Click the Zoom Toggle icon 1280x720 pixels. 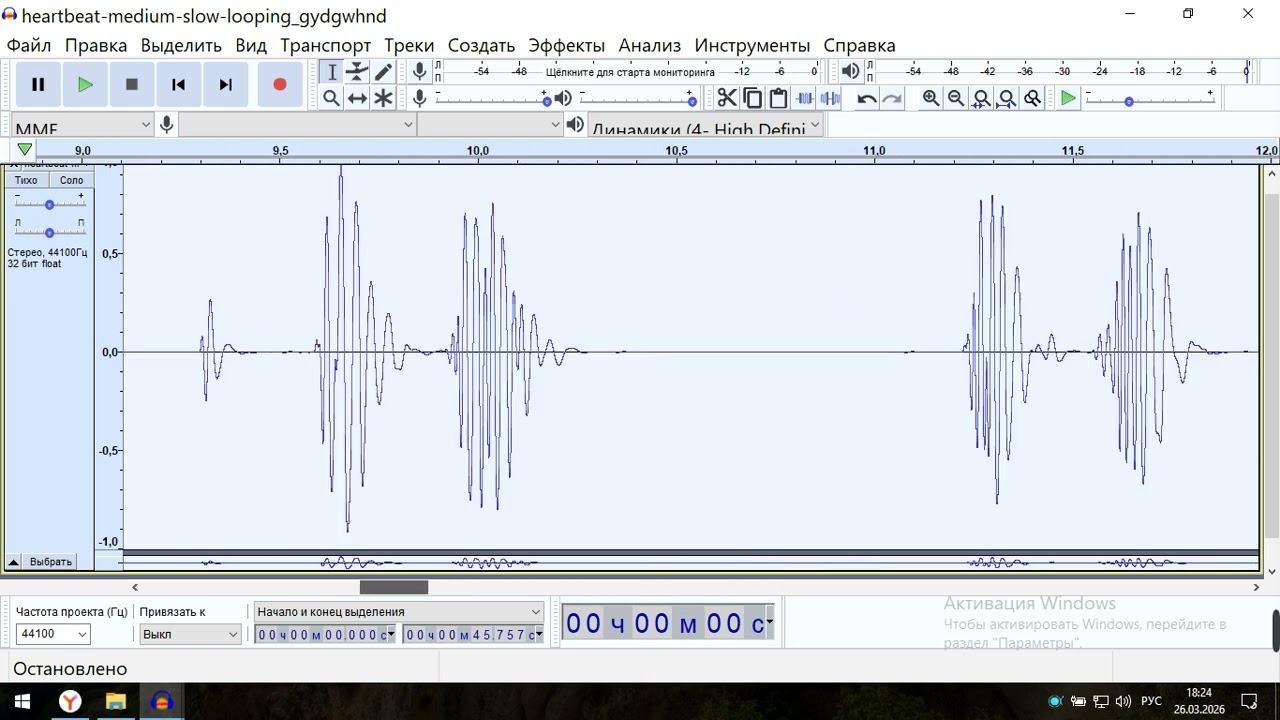point(1033,98)
